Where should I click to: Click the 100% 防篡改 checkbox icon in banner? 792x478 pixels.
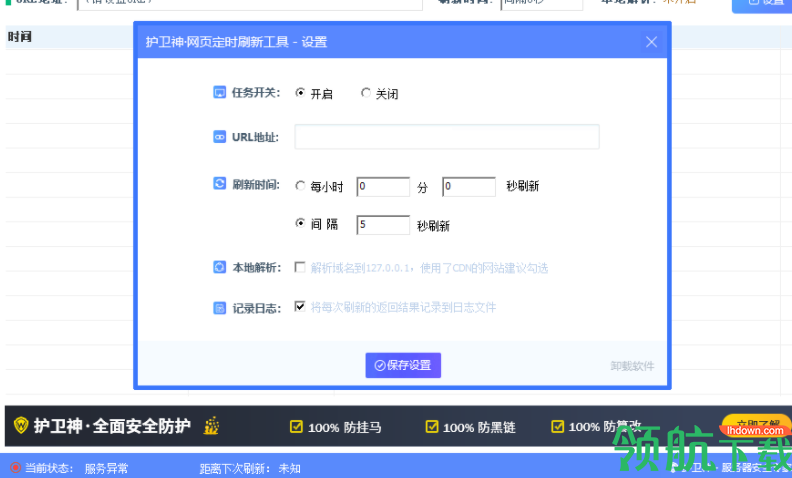tap(557, 426)
